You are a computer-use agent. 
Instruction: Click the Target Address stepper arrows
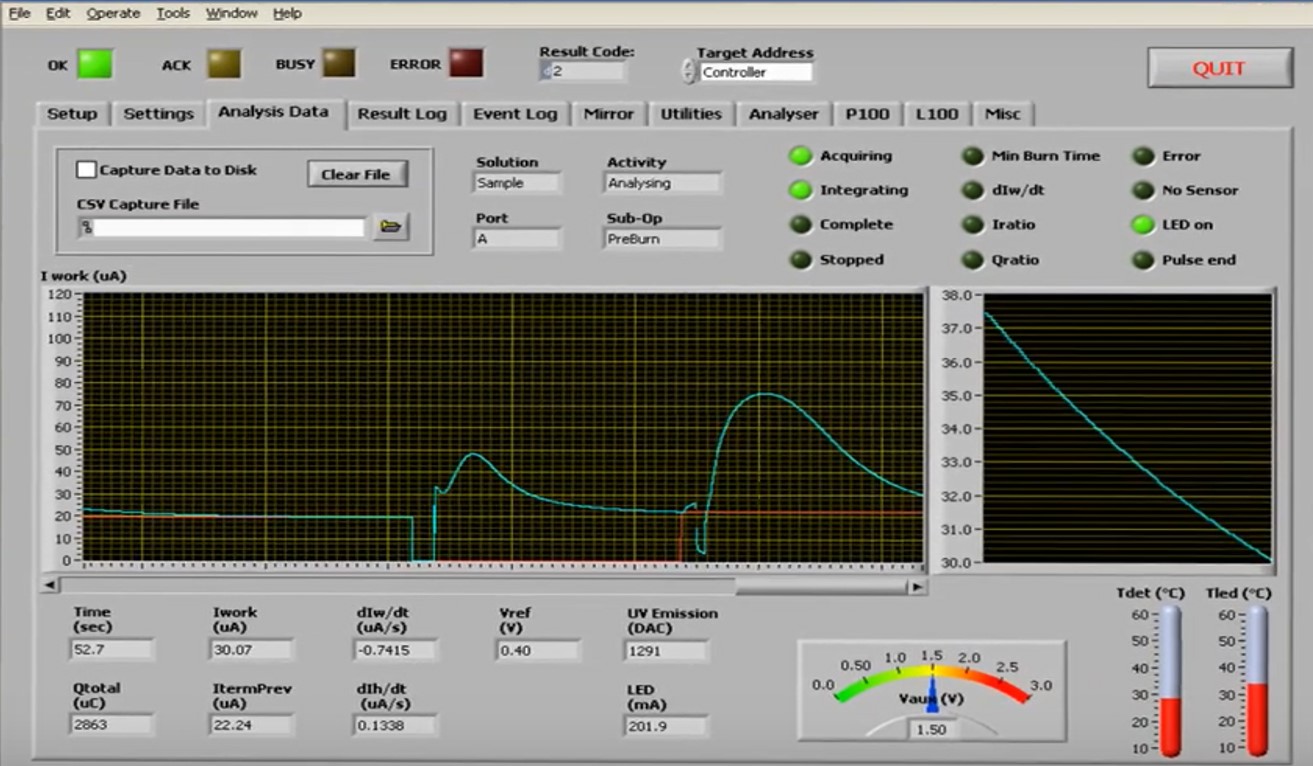click(x=688, y=72)
